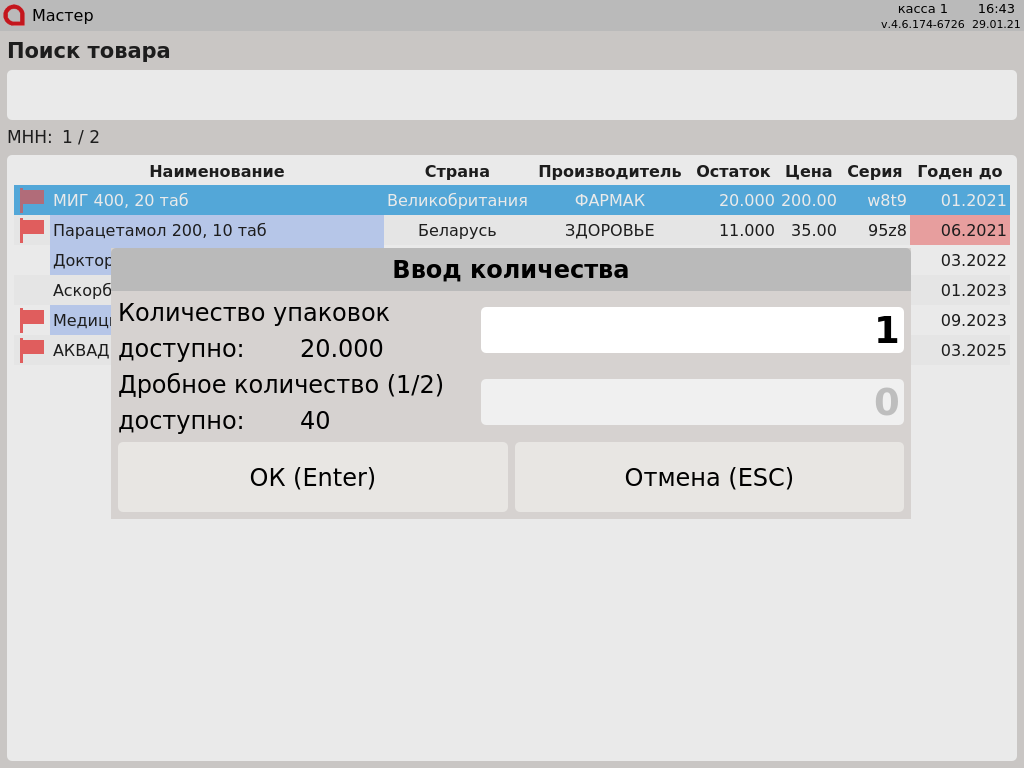
Task: Sort by Остаток column header
Action: point(733,171)
